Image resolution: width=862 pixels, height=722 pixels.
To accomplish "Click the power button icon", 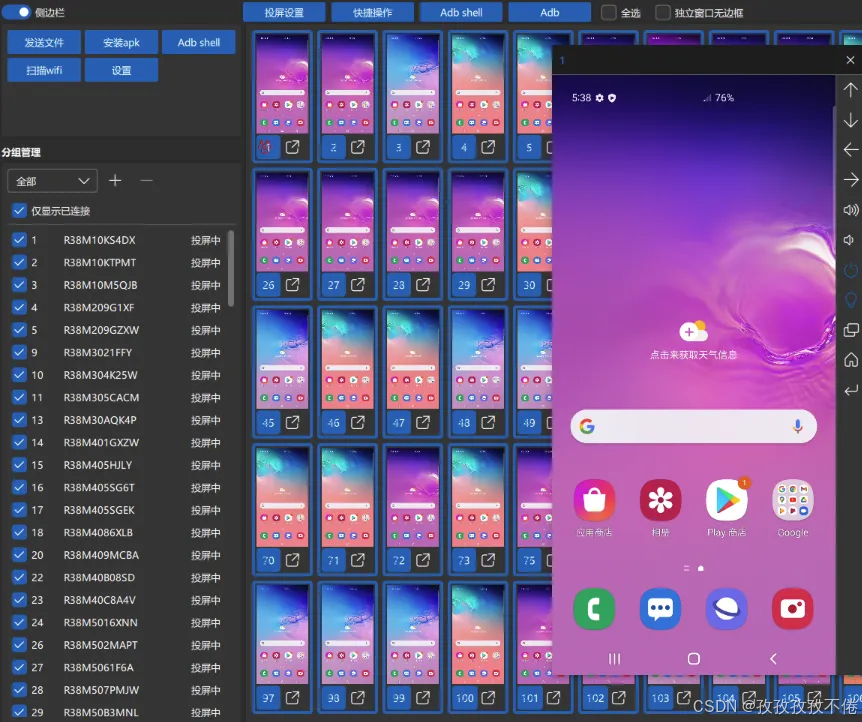I will pos(850,270).
